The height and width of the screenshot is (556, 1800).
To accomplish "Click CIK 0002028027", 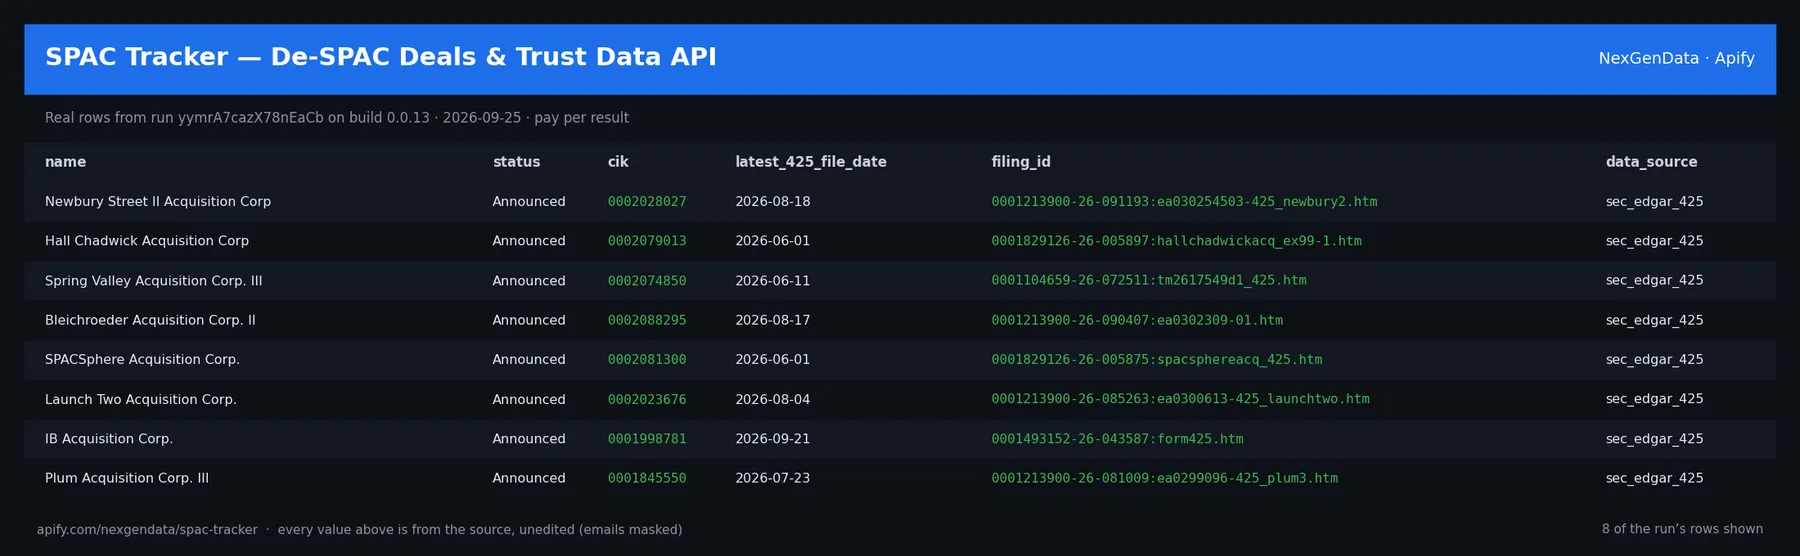I will coord(647,202).
